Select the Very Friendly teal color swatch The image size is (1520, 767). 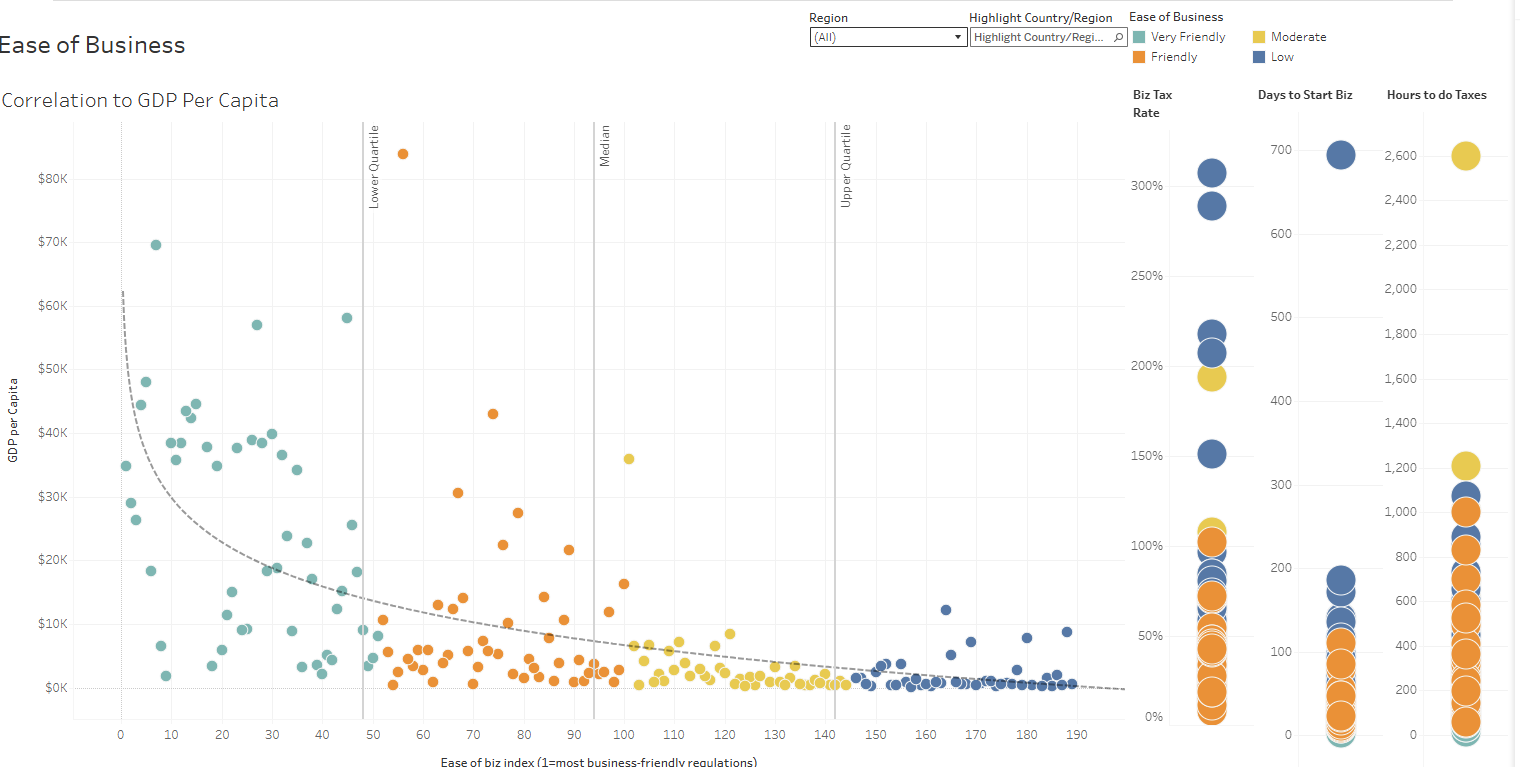[1140, 36]
